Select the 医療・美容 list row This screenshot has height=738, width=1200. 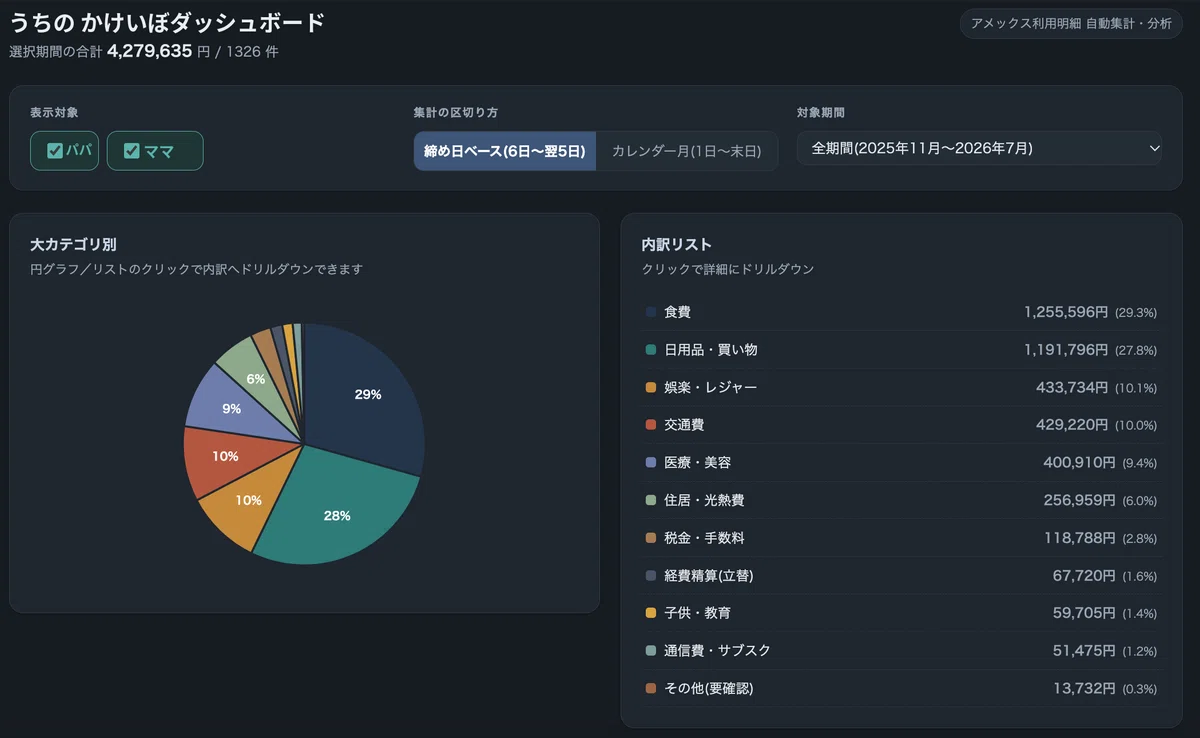[x=901, y=463]
